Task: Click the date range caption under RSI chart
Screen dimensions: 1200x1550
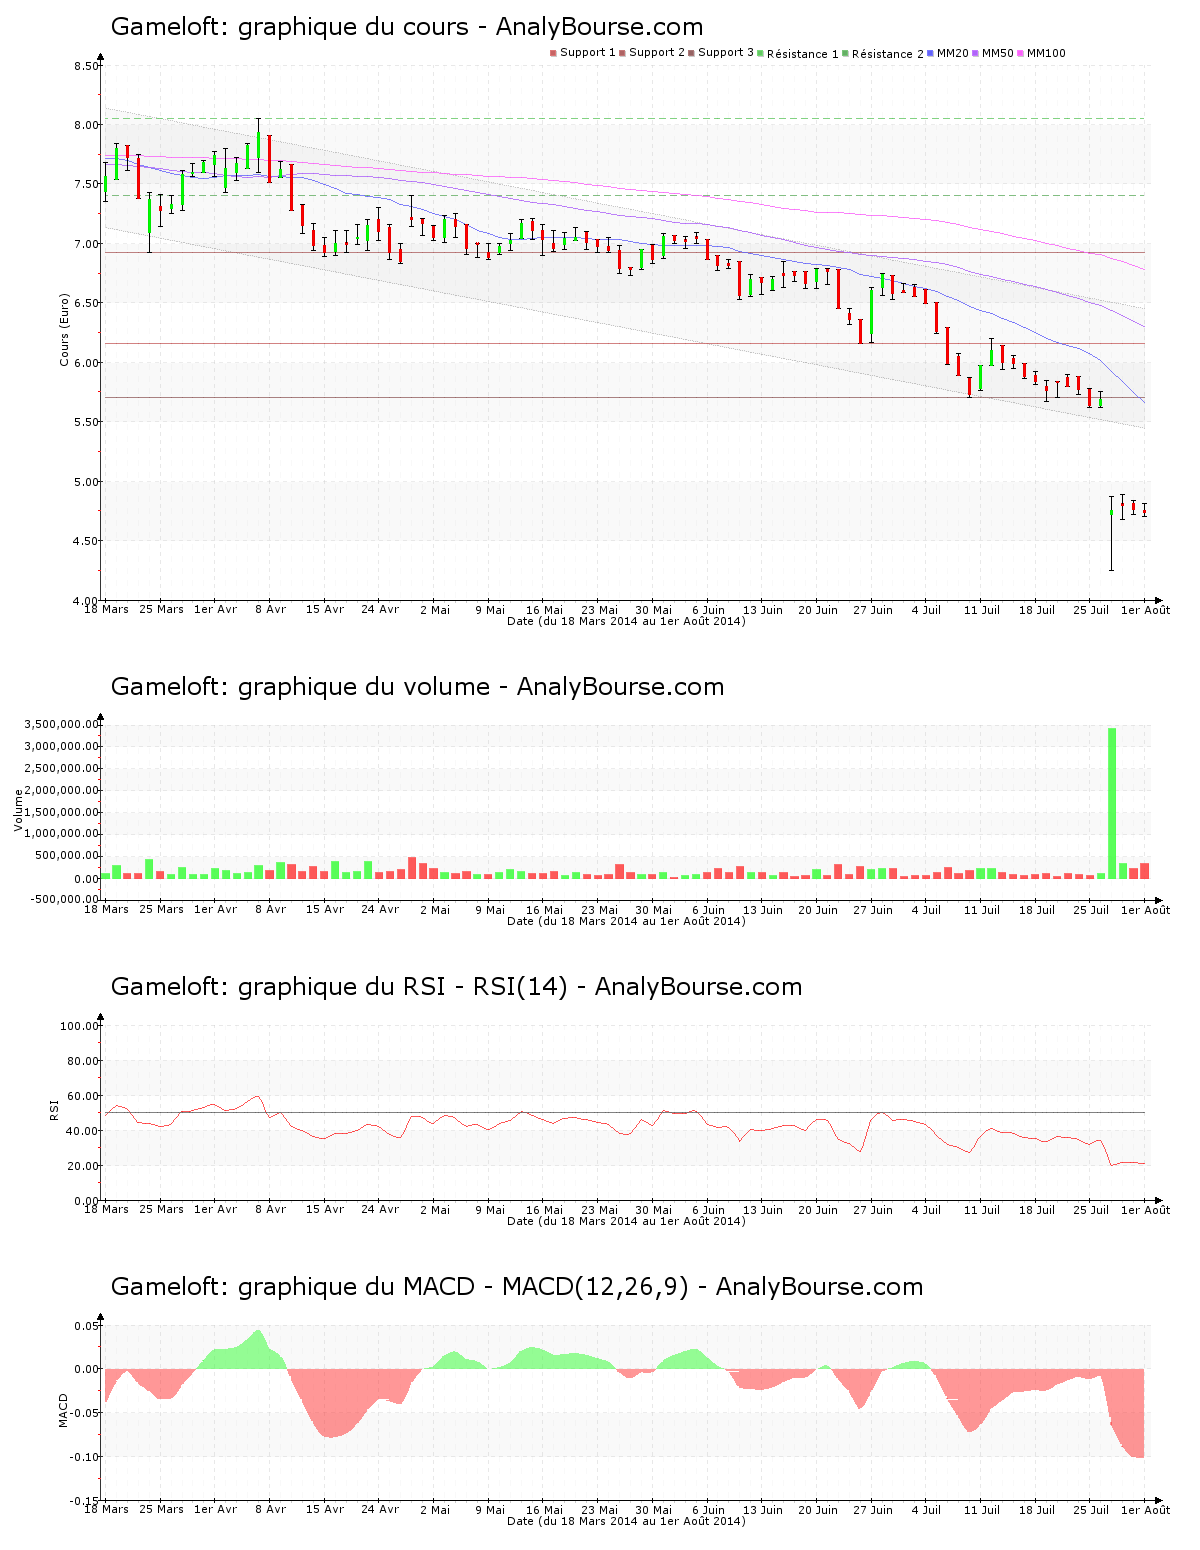Action: (626, 1221)
